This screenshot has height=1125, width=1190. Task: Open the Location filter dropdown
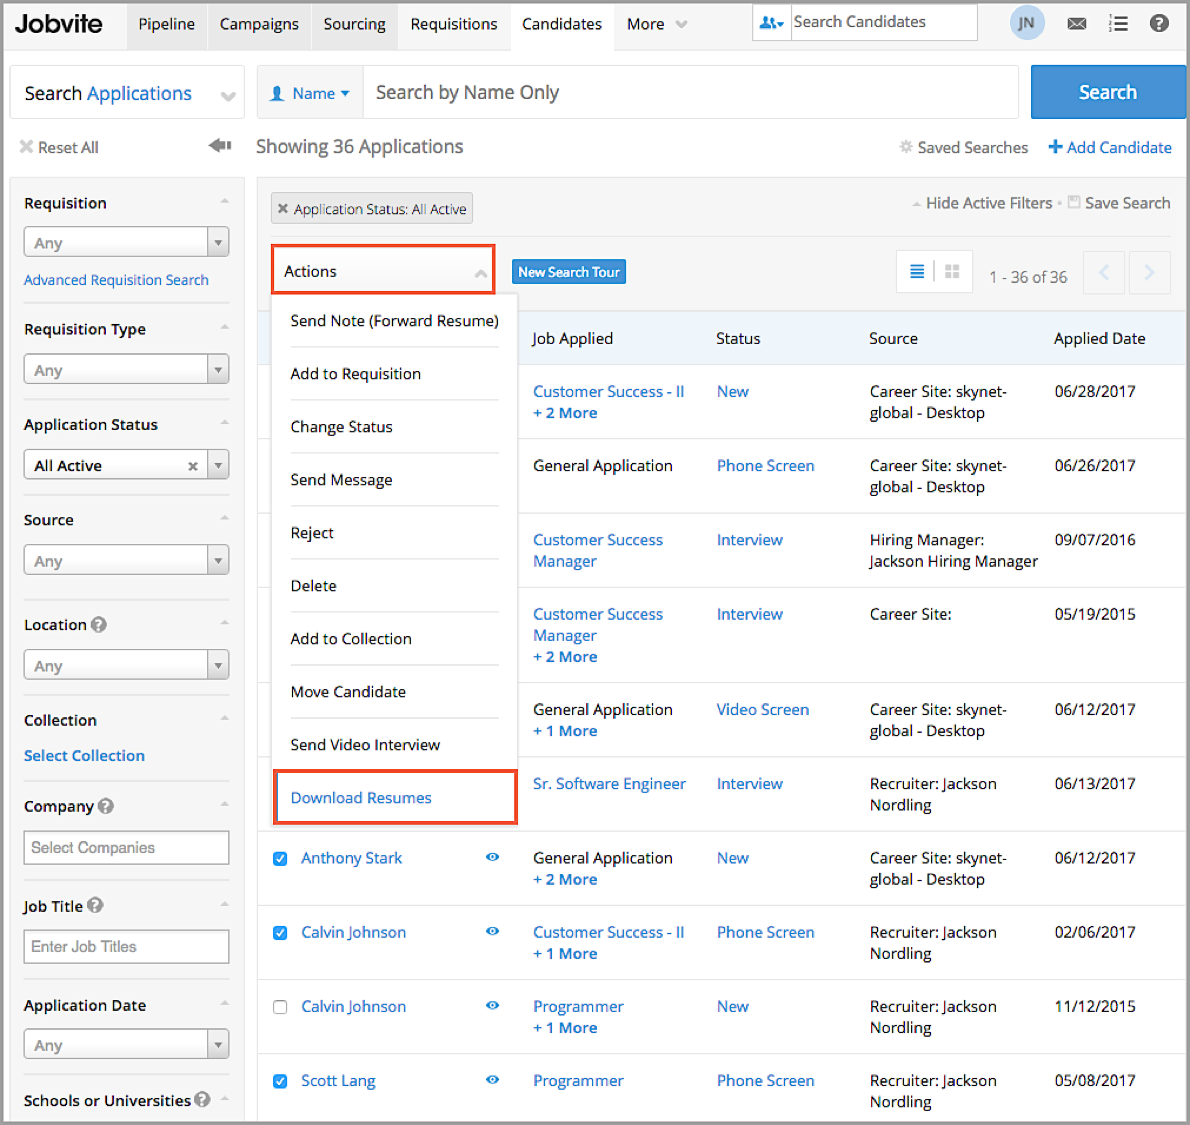click(x=126, y=665)
